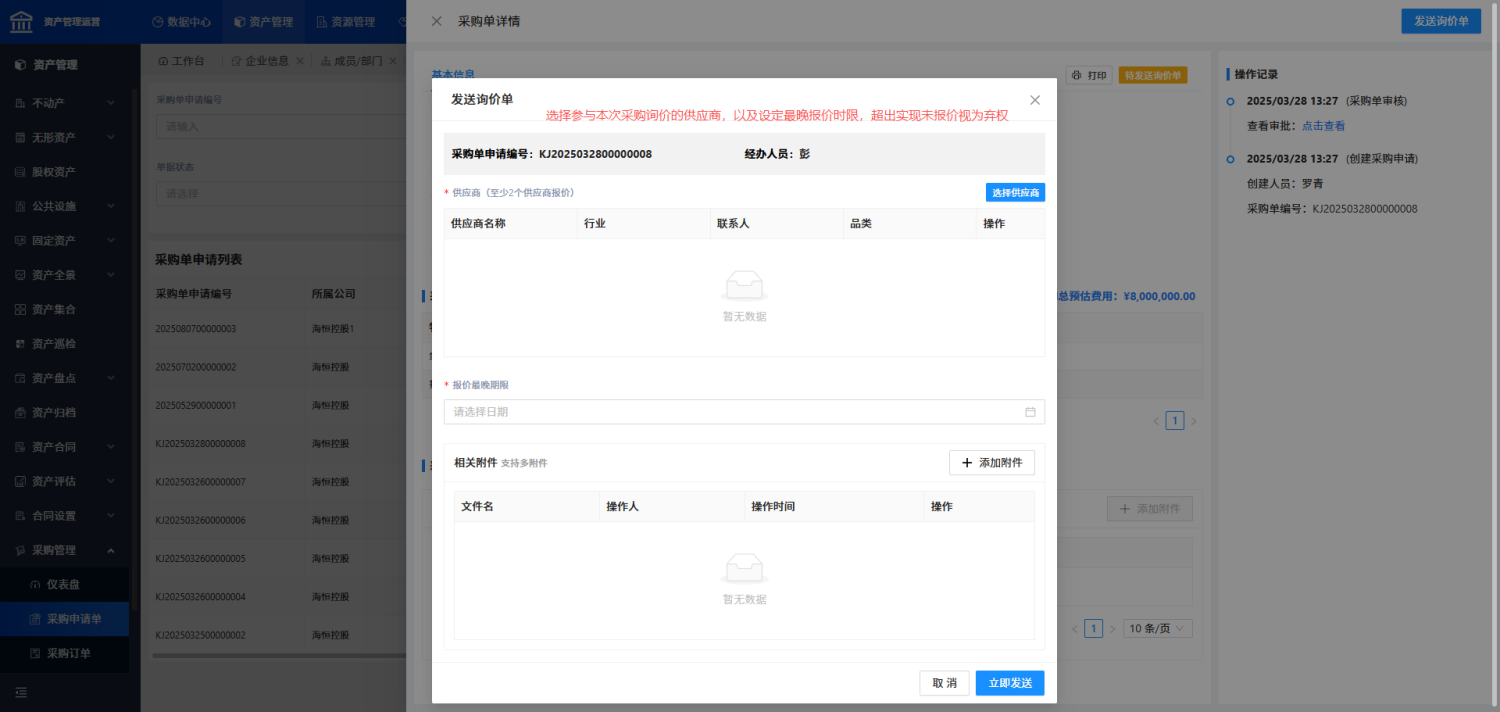Click the 立即发送 button
1500x712 pixels.
tap(1010, 683)
